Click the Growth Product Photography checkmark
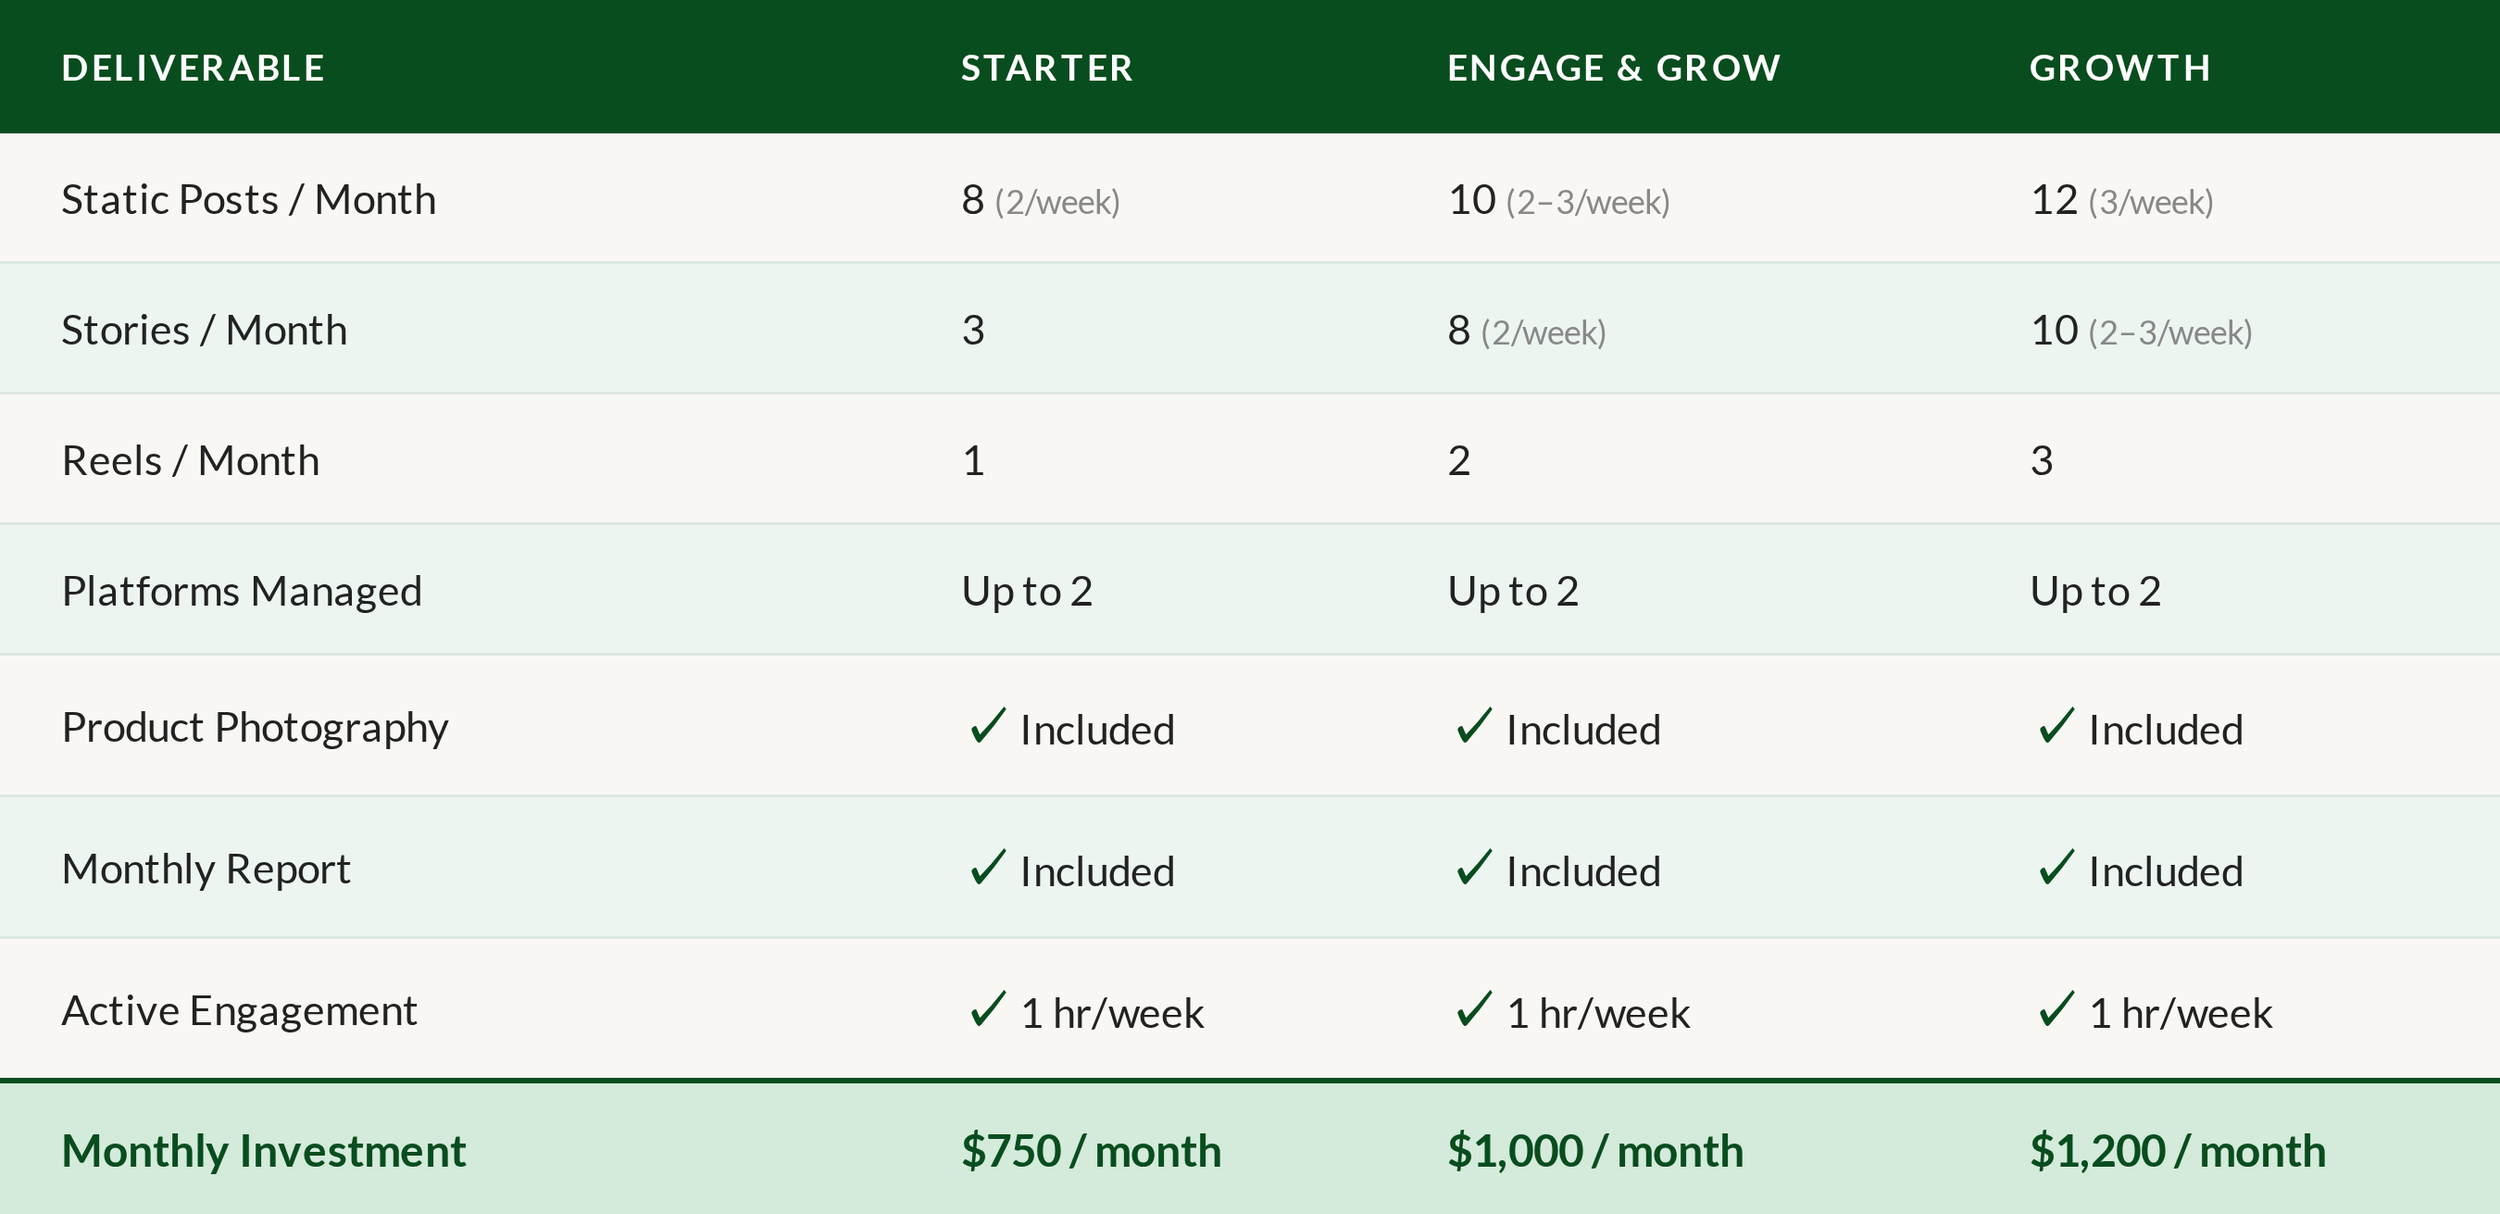2500x1214 pixels. [x=2056, y=727]
